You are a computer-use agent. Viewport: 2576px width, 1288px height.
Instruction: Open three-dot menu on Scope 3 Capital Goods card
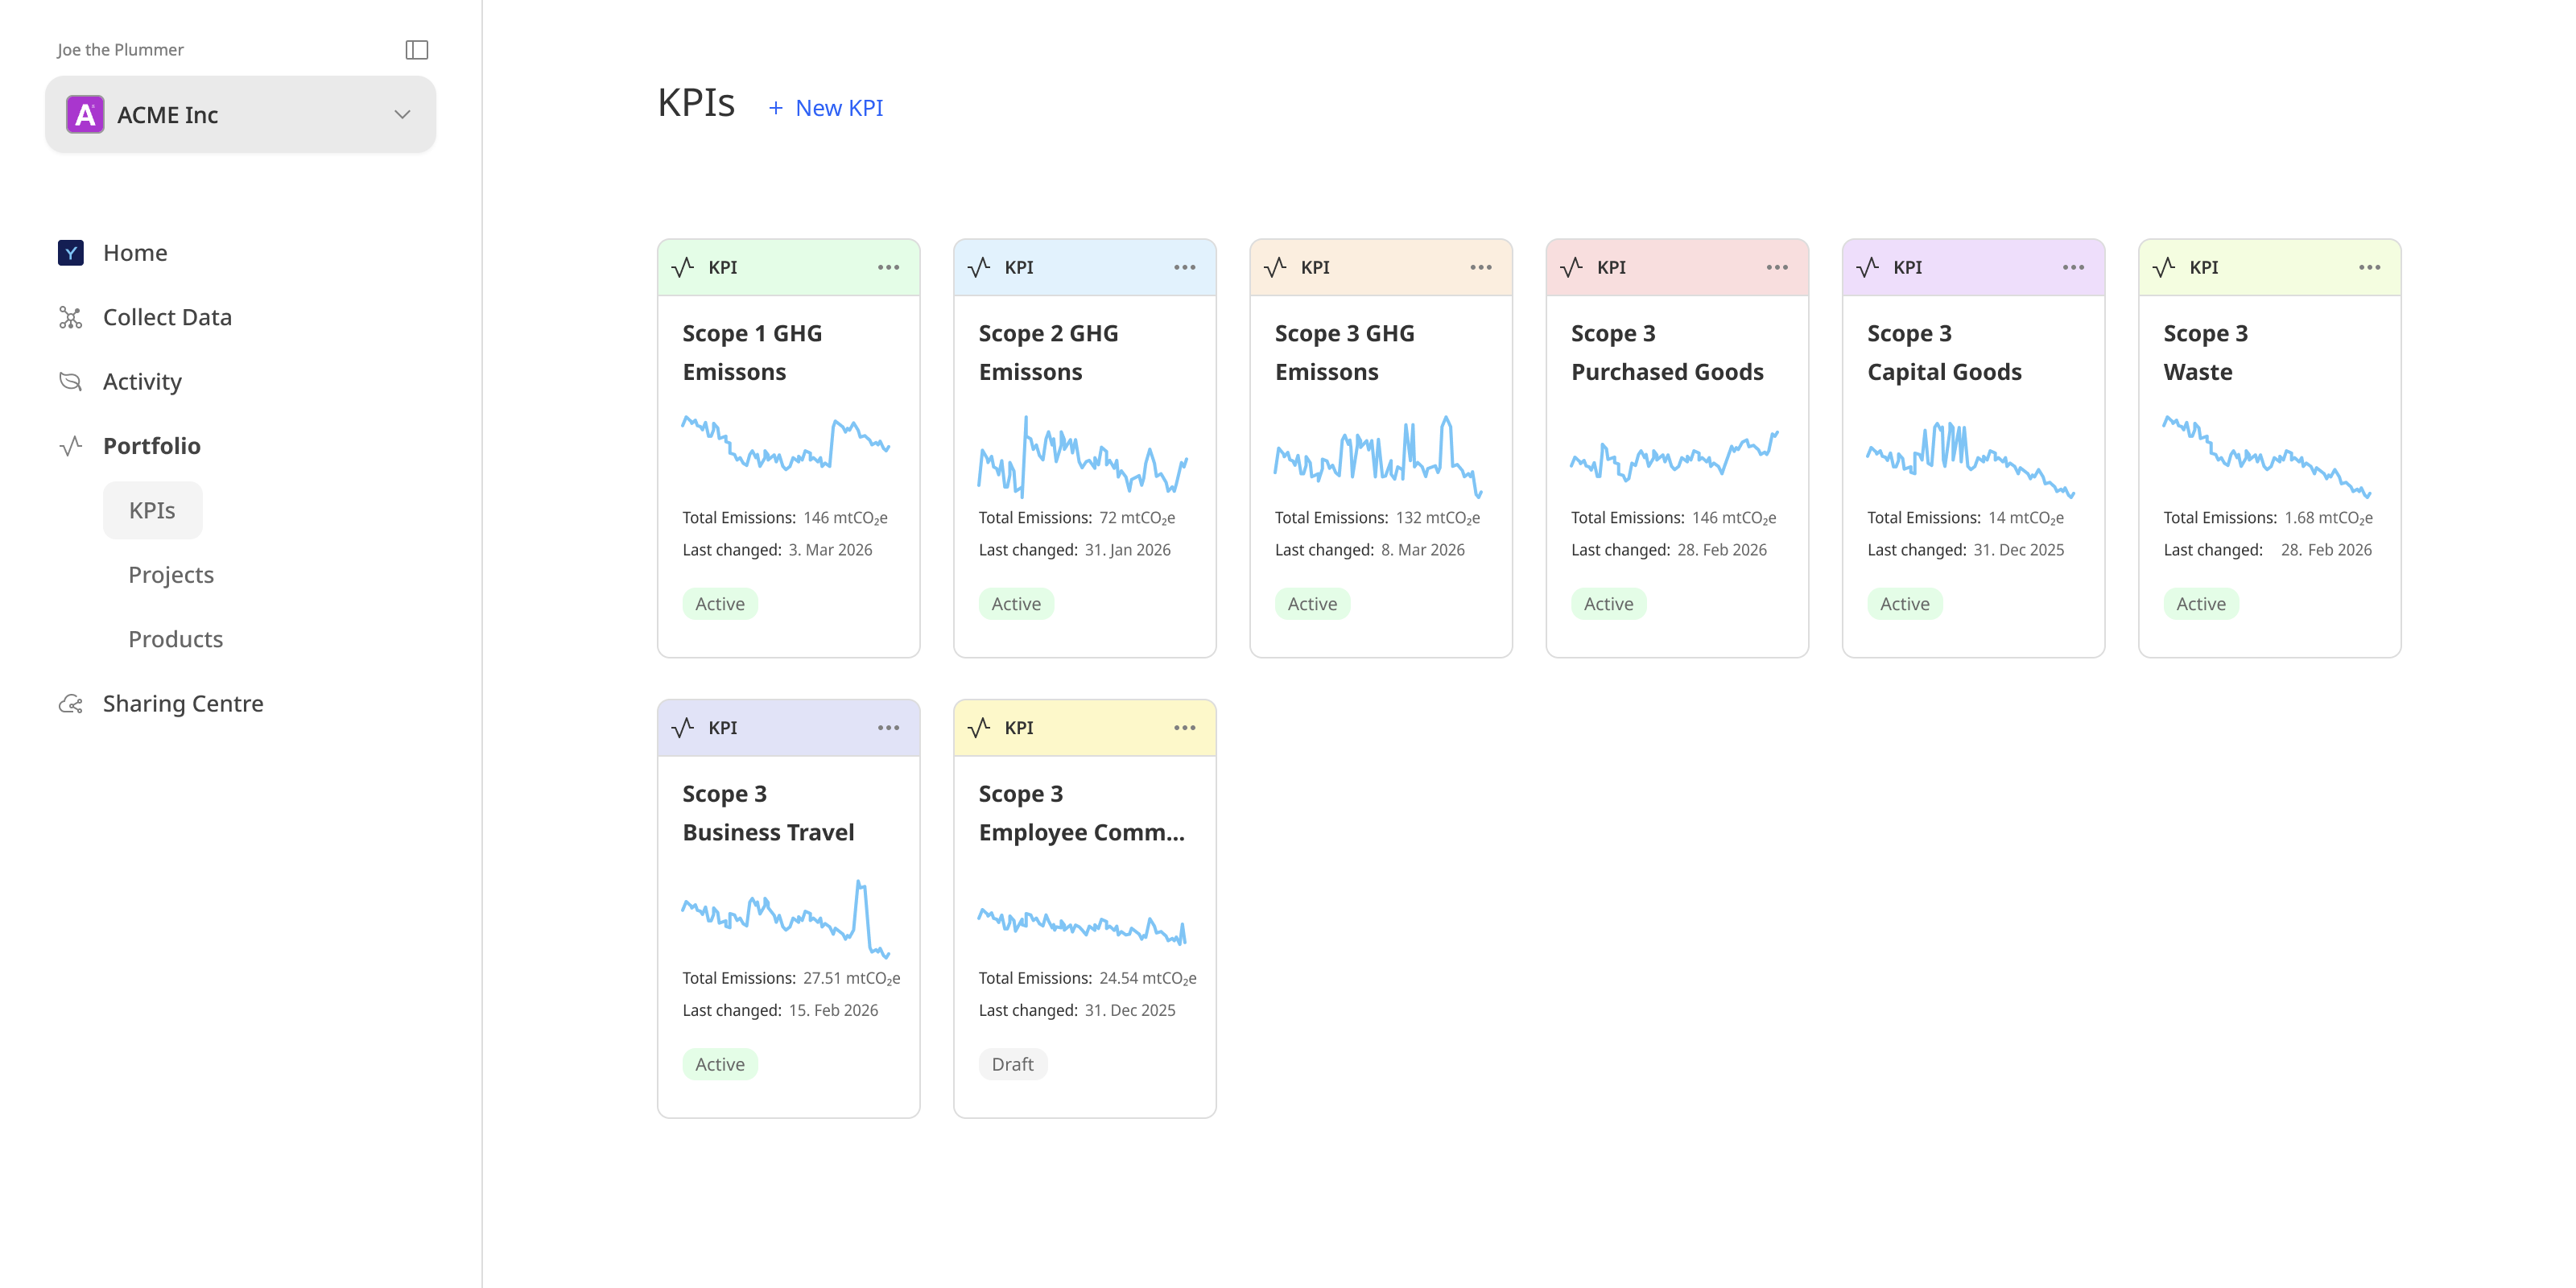click(2073, 267)
